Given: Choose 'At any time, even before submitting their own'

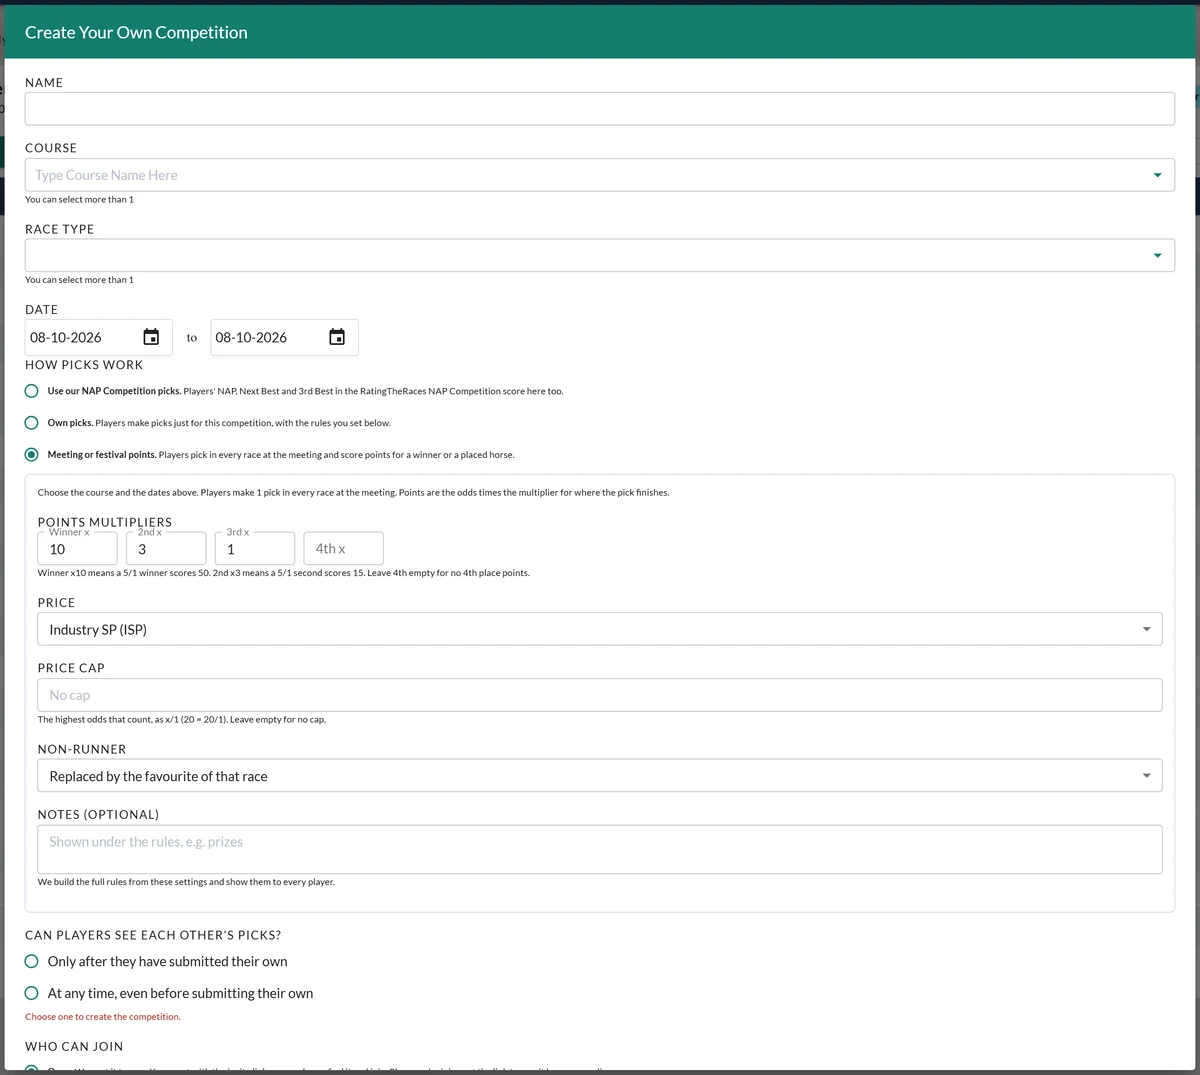Looking at the screenshot, I should (32, 994).
